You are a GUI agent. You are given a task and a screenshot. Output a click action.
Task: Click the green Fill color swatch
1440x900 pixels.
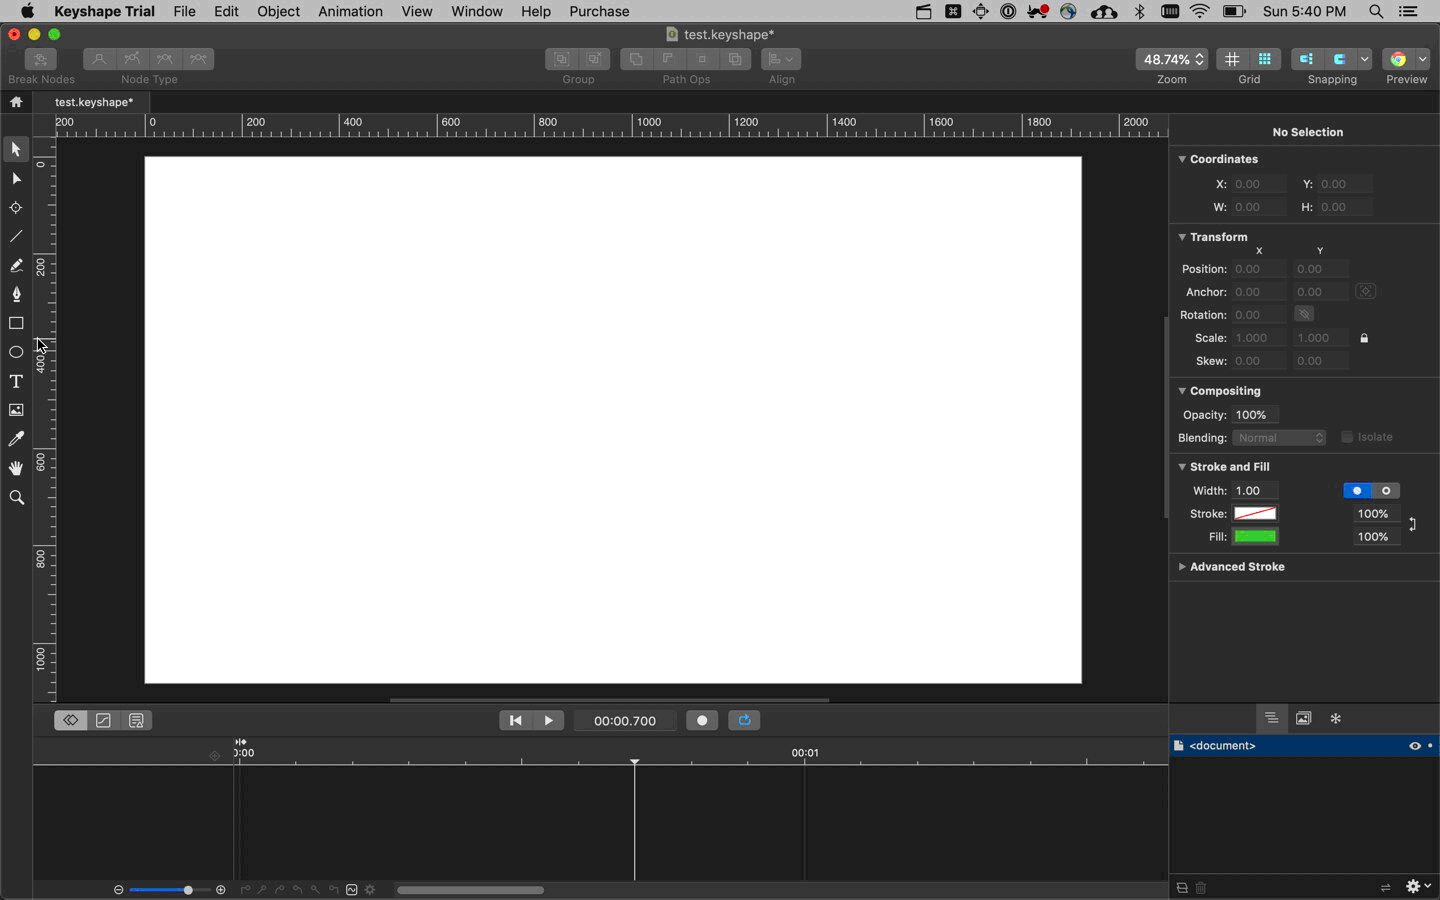(1255, 537)
